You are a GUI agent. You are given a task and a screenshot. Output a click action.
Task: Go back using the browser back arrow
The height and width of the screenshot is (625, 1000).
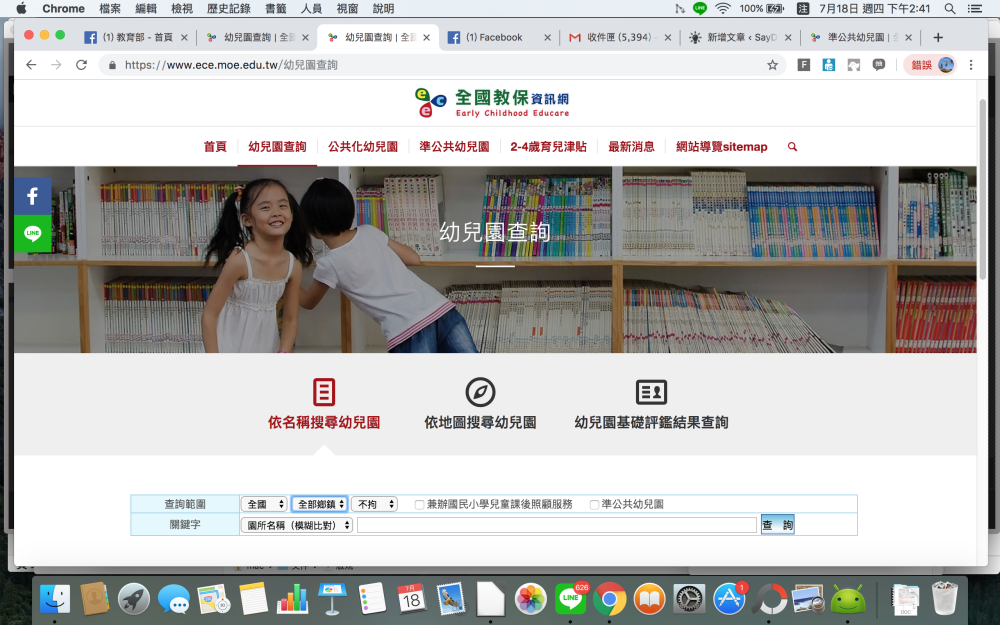coord(31,64)
